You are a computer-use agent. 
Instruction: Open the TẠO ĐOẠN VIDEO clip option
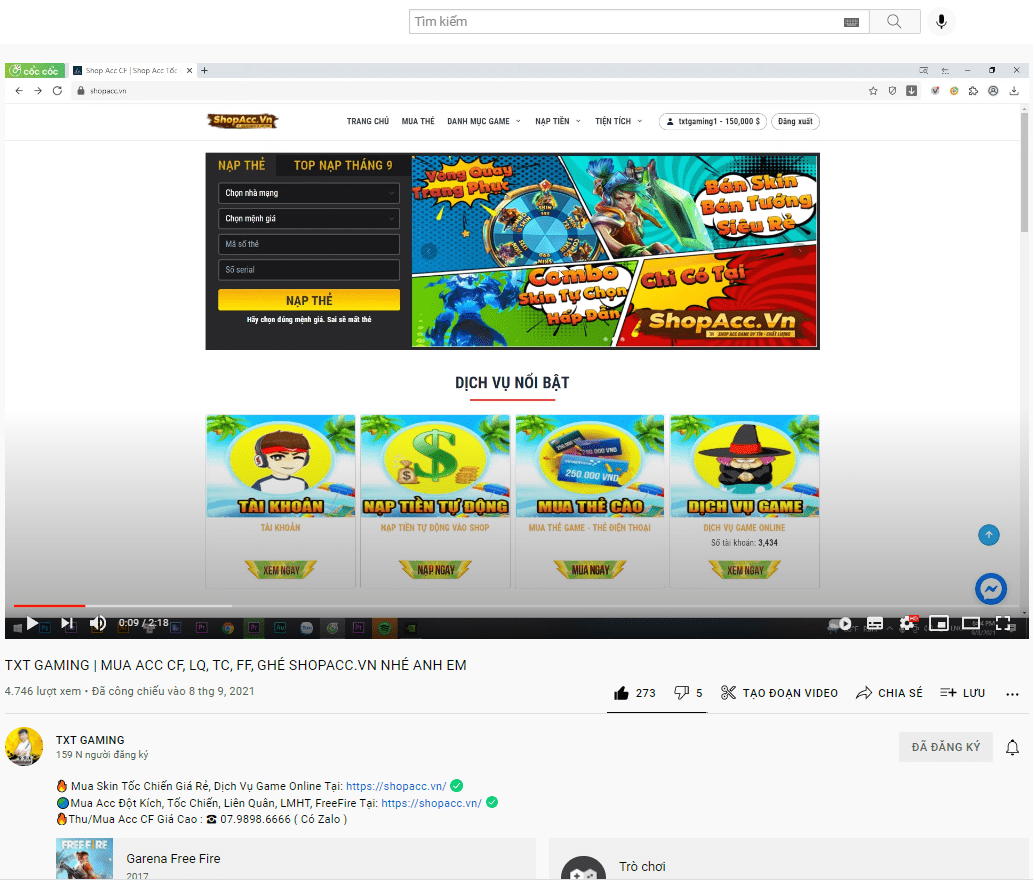pos(779,693)
